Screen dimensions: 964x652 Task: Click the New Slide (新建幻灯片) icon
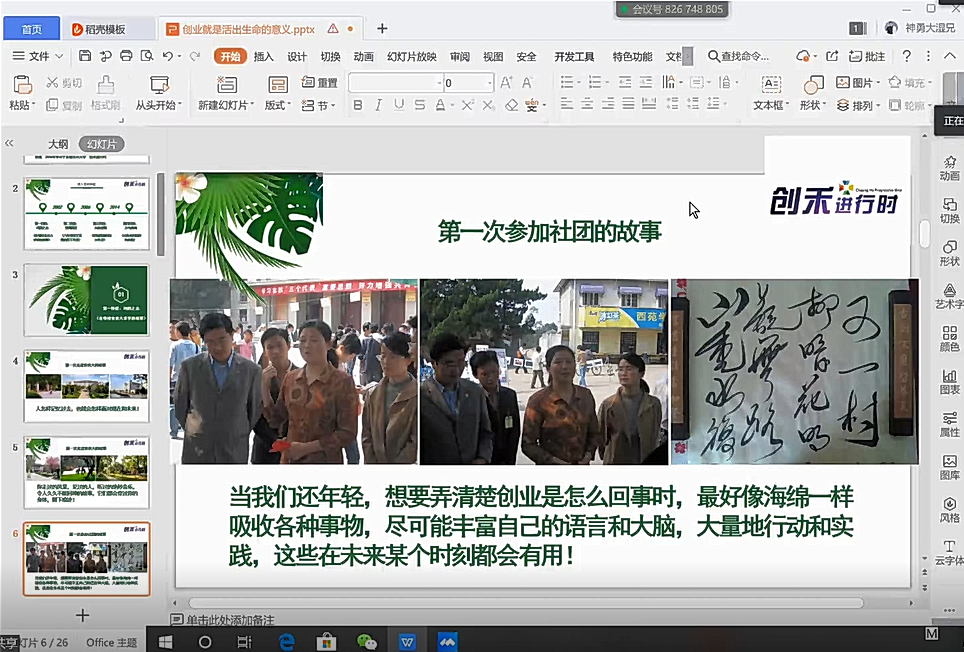pyautogui.click(x=226, y=85)
